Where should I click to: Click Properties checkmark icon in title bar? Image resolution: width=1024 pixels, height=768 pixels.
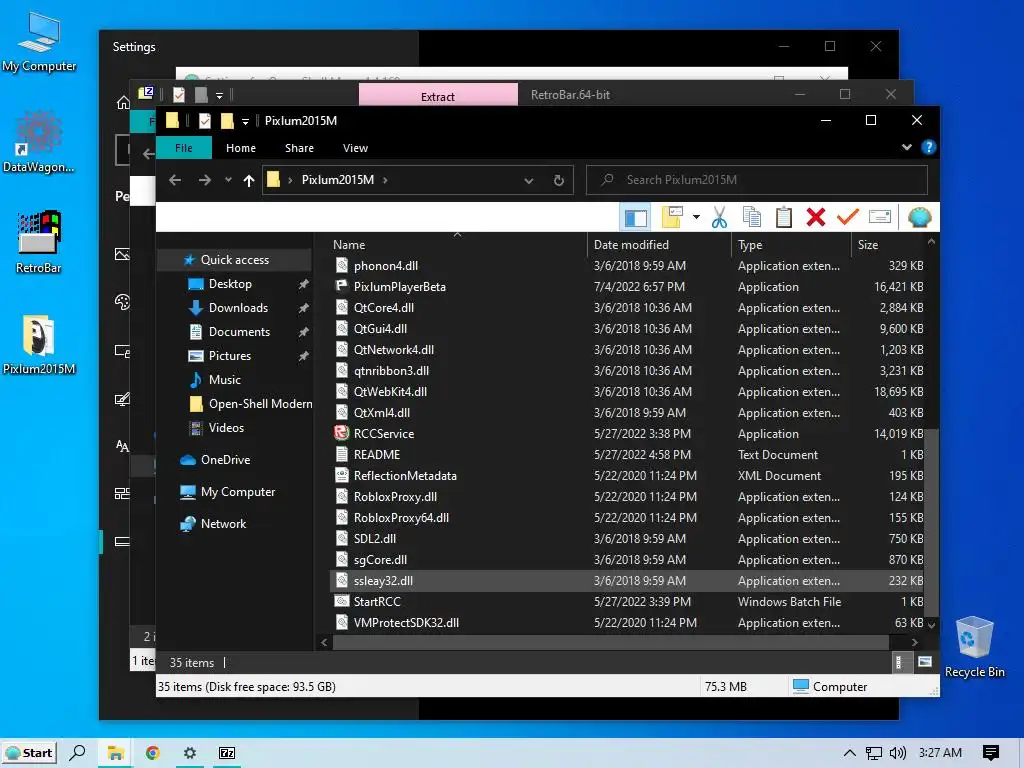point(205,121)
